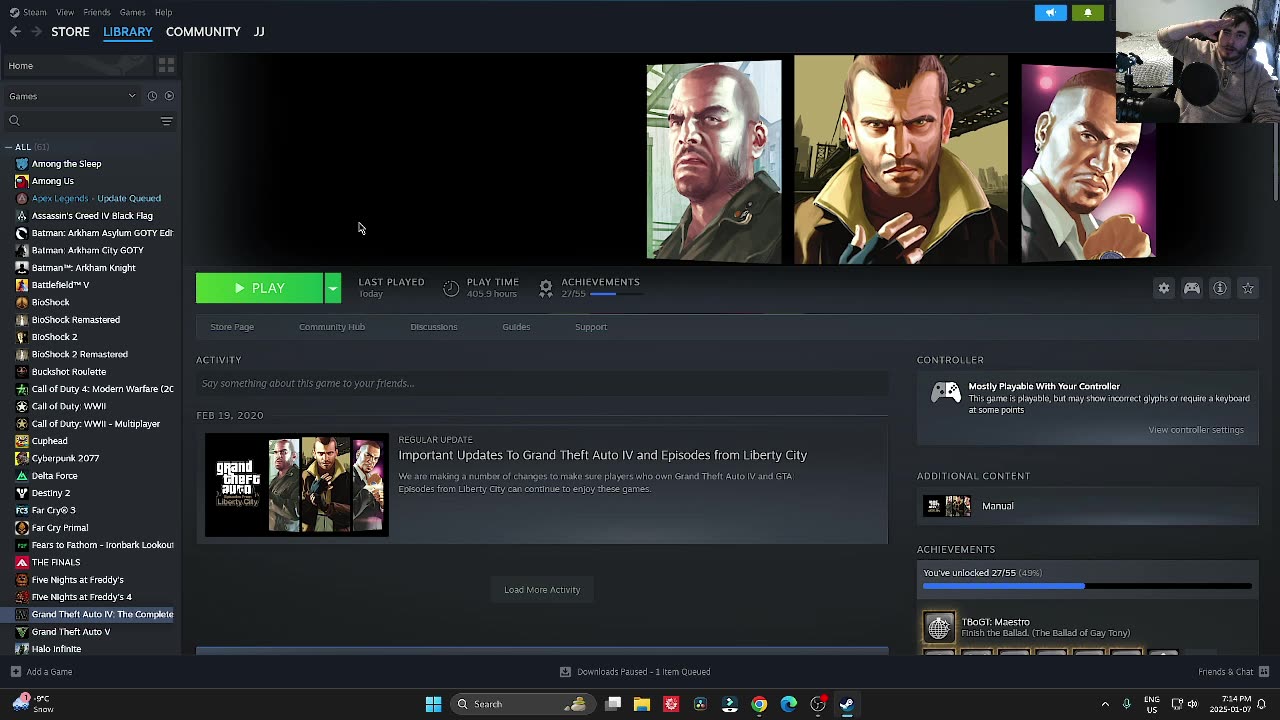This screenshot has height=720, width=1280.
Task: Open the Friends menu
Action: coord(97,12)
